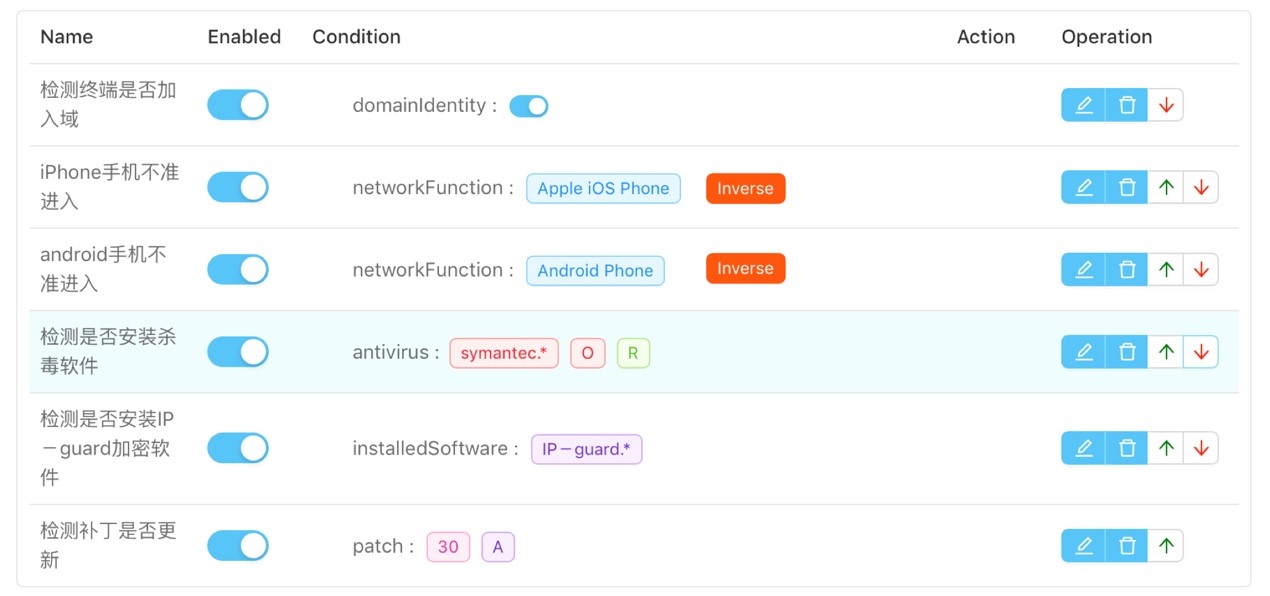This screenshot has width=1270, height=596.
Task: Click the rule name 检测终端是否加入域
Action: coord(108,104)
